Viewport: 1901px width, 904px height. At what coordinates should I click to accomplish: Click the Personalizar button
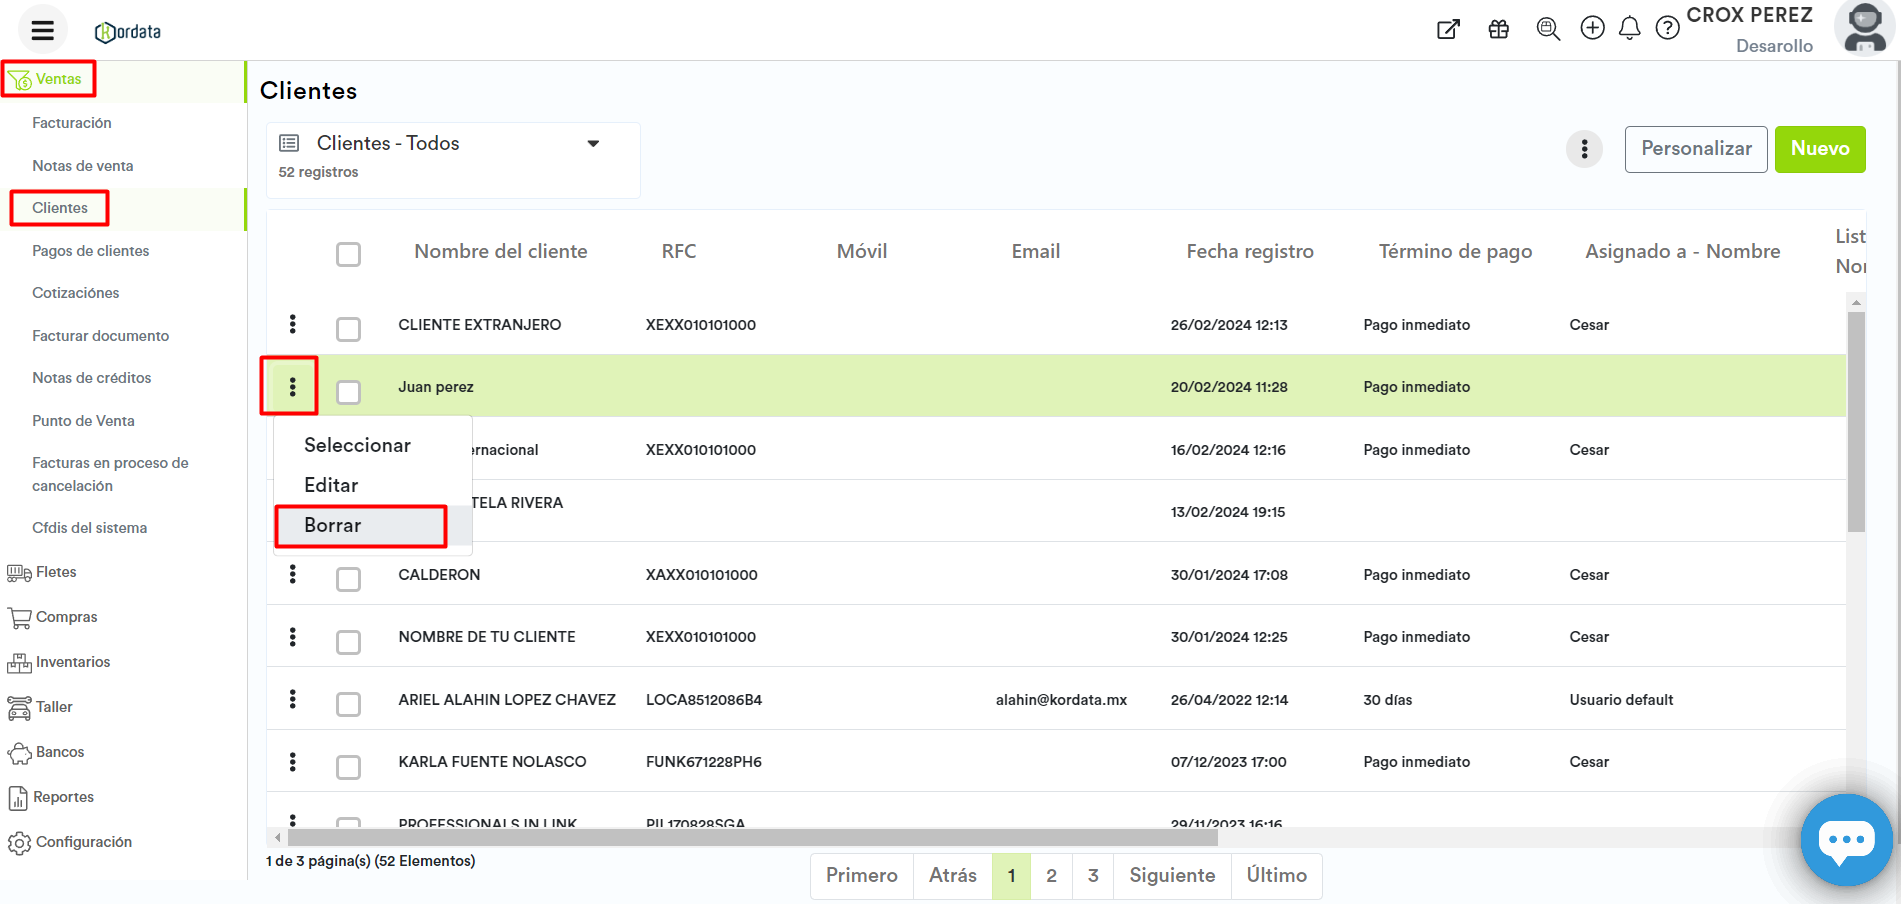[1695, 149]
